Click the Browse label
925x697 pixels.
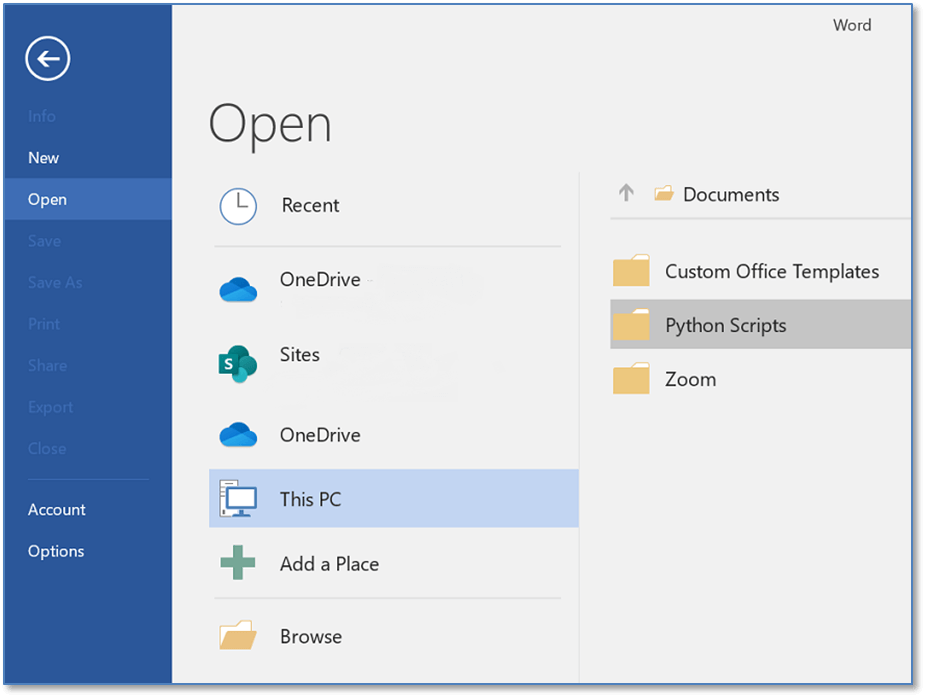311,636
